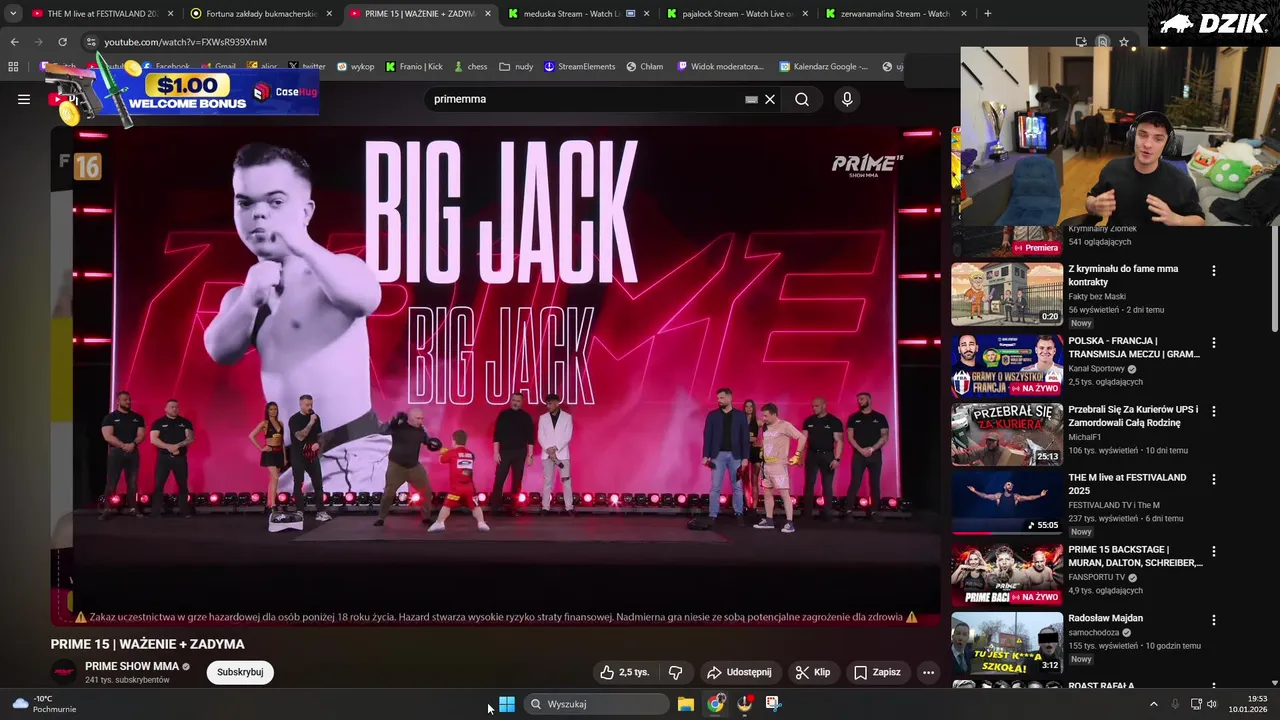Save video with Zapisz button

point(877,672)
